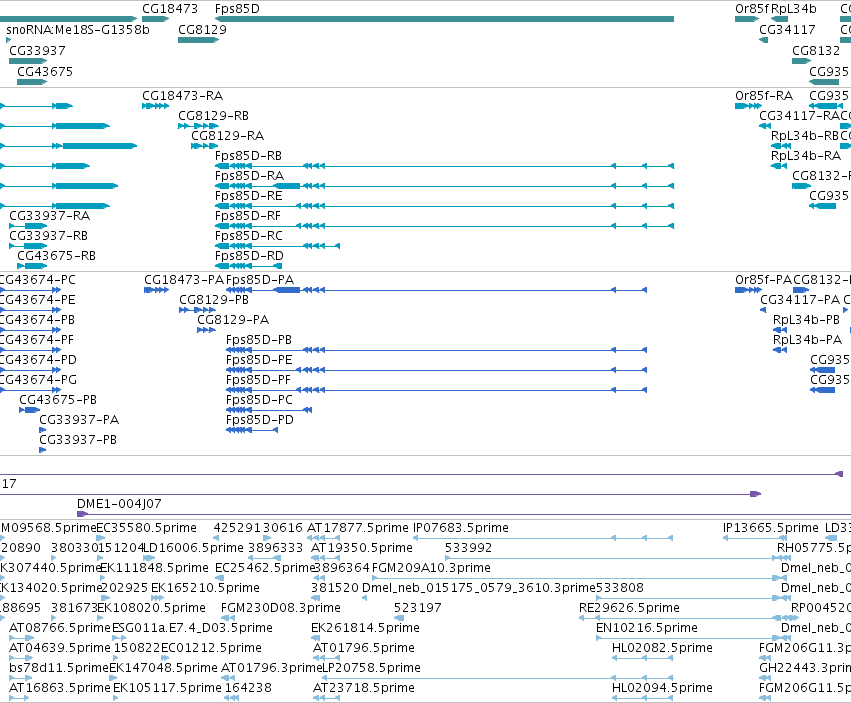Select protein CG43674-PE
Viewport: 851px width, 703px height.
point(36,300)
